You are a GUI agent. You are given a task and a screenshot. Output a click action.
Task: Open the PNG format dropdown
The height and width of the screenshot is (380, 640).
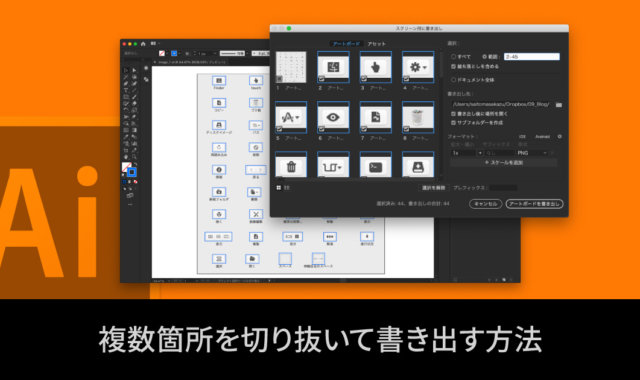point(532,153)
